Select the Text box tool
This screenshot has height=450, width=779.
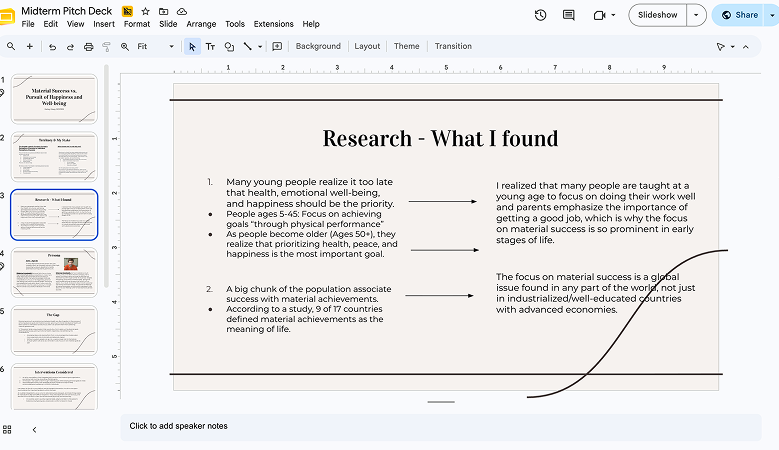tap(210, 47)
